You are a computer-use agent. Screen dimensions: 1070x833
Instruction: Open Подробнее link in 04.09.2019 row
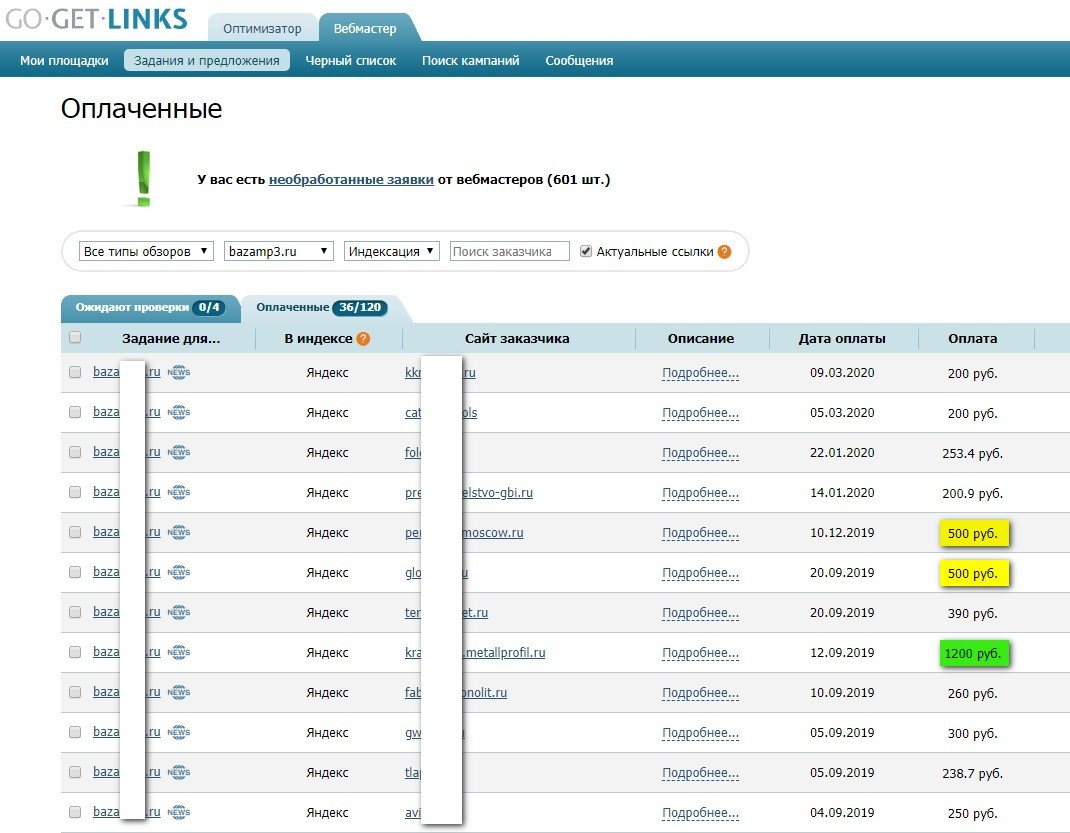click(x=700, y=813)
